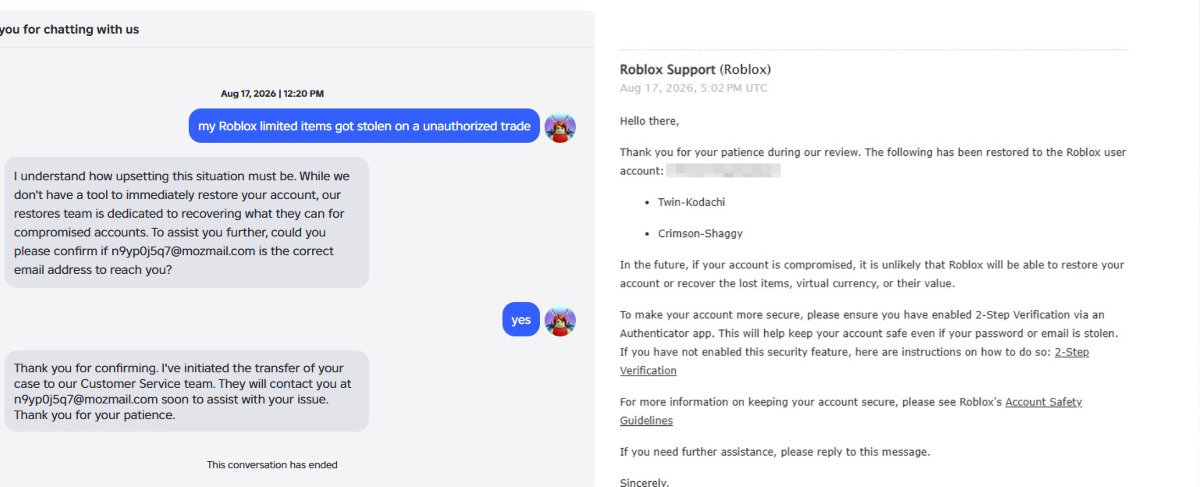The image size is (1200, 487).
Task: Click the avatar beside the stolen items message
Action: (560, 127)
